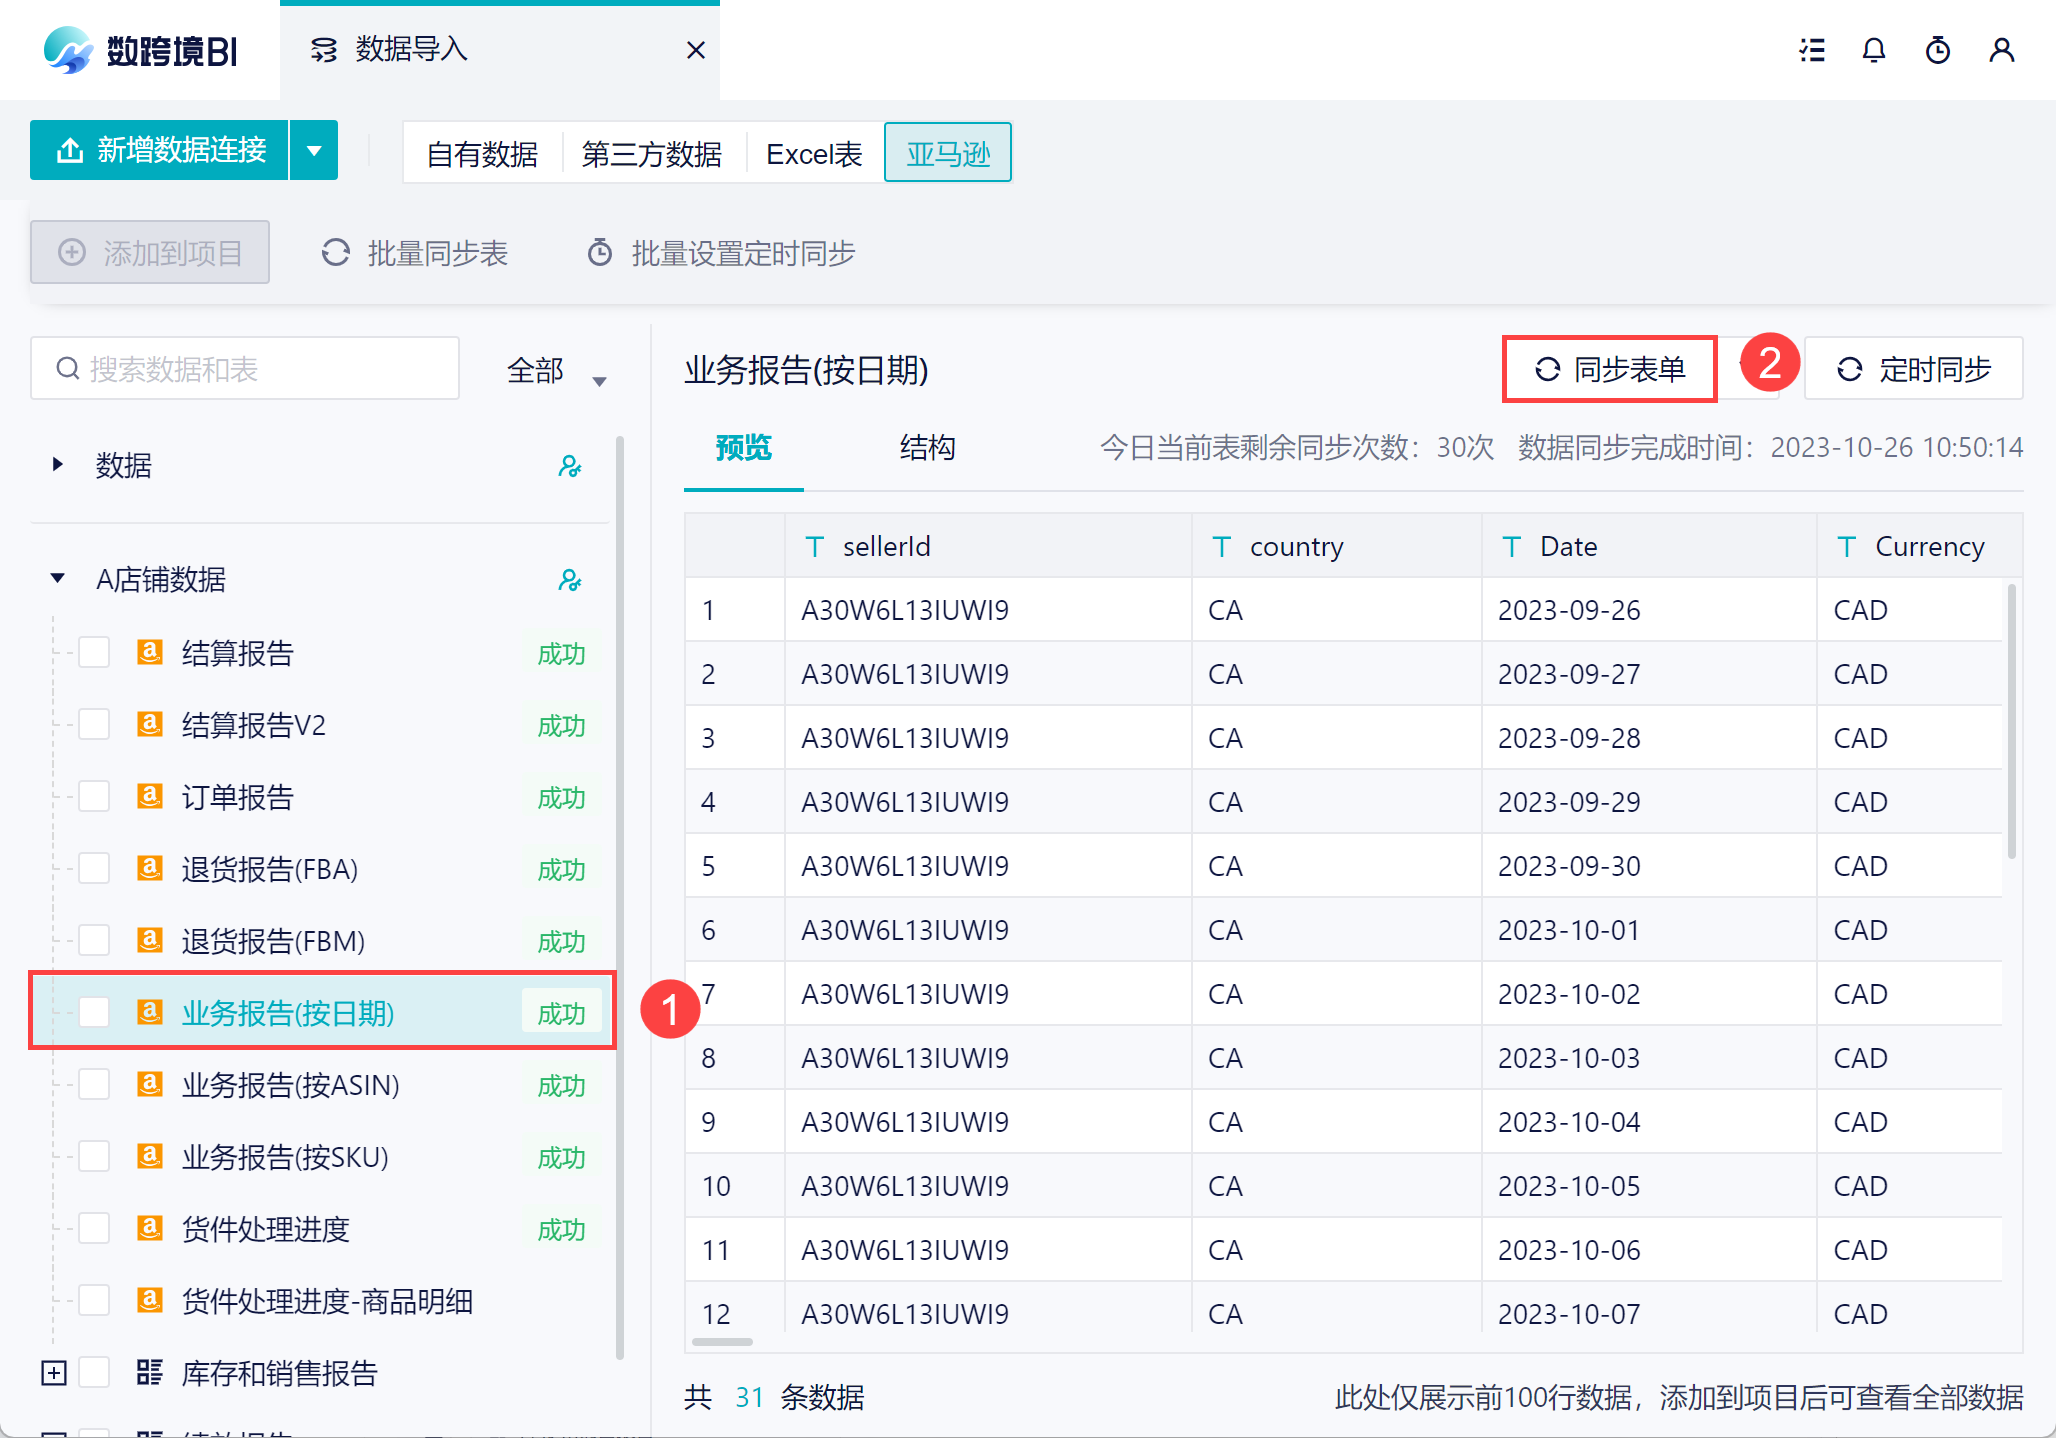This screenshot has width=2056, height=1438.
Task: Open the user account profile icon
Action: click(2001, 50)
